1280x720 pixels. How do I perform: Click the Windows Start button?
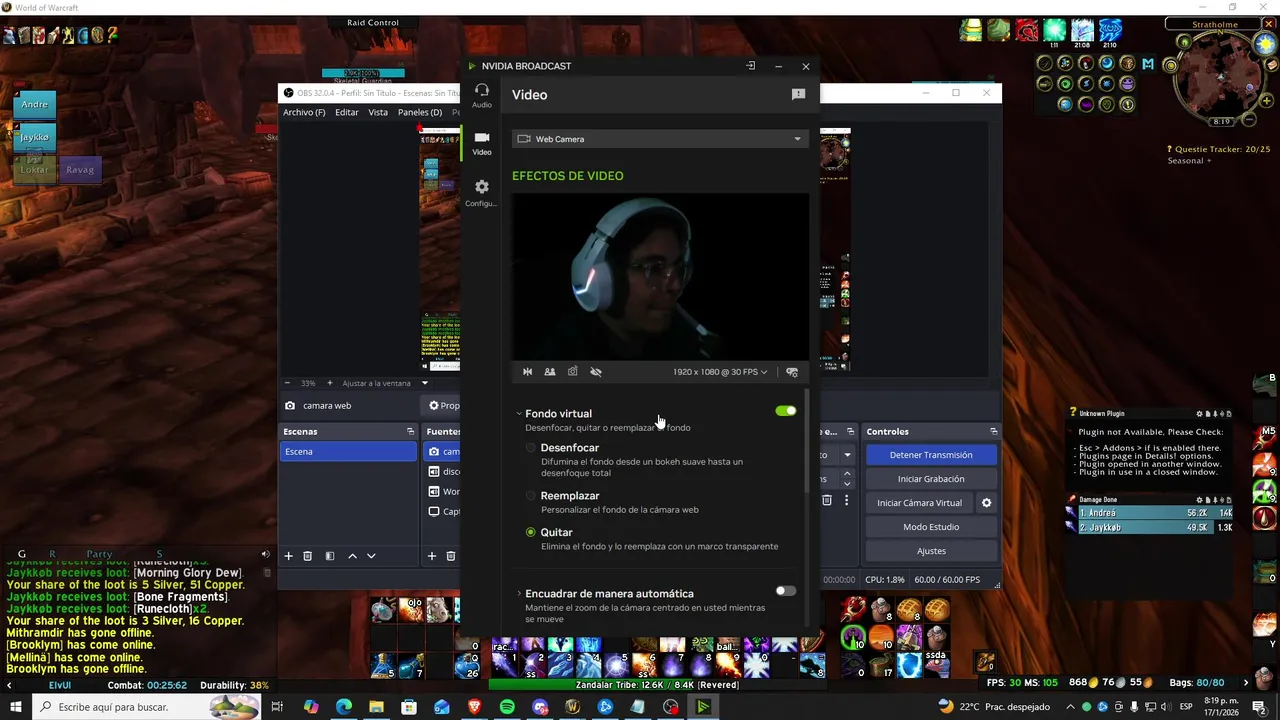[x=16, y=707]
